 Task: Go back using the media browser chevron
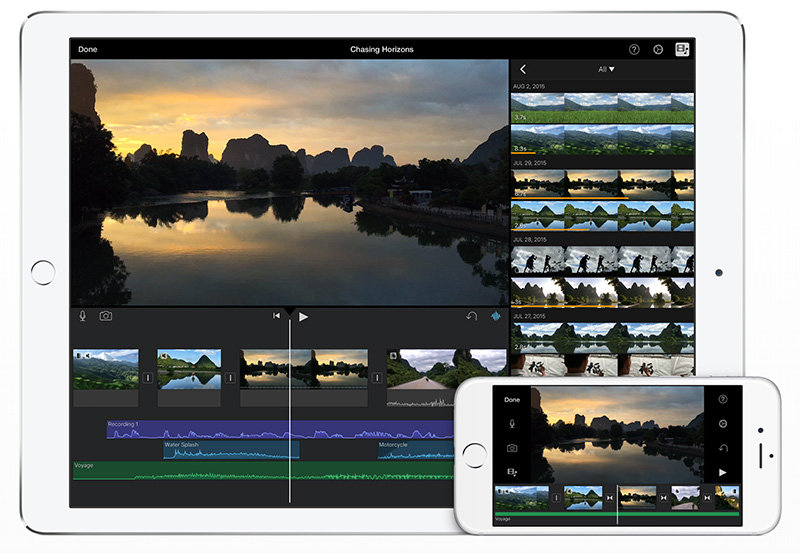523,70
